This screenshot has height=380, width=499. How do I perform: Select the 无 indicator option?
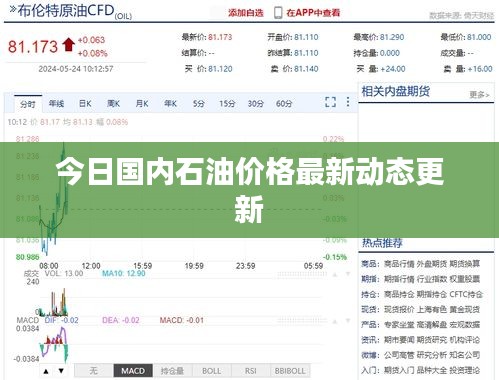[94, 371]
